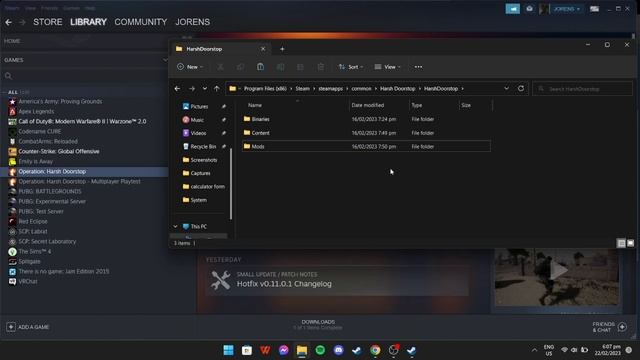Expand address bar history dropdown
Screen dimensions: 640x360
pos(506,89)
